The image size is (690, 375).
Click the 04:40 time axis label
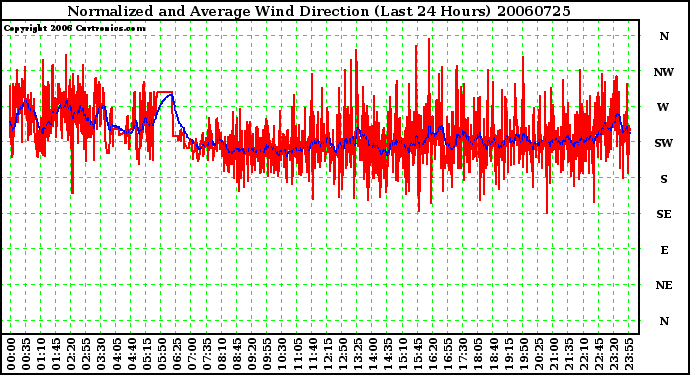[132, 354]
